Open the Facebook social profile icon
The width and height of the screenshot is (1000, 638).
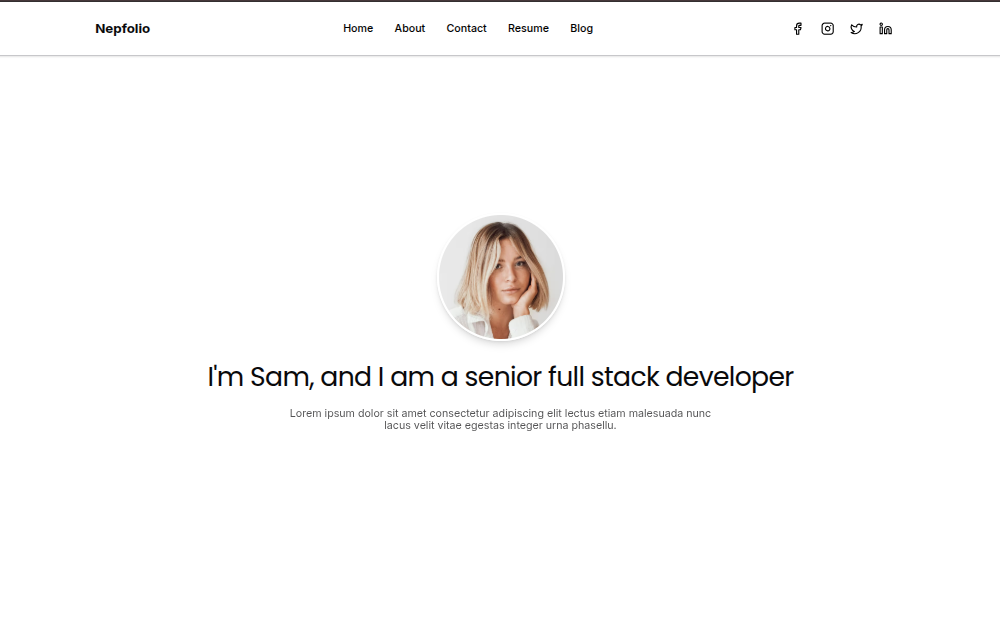(798, 29)
